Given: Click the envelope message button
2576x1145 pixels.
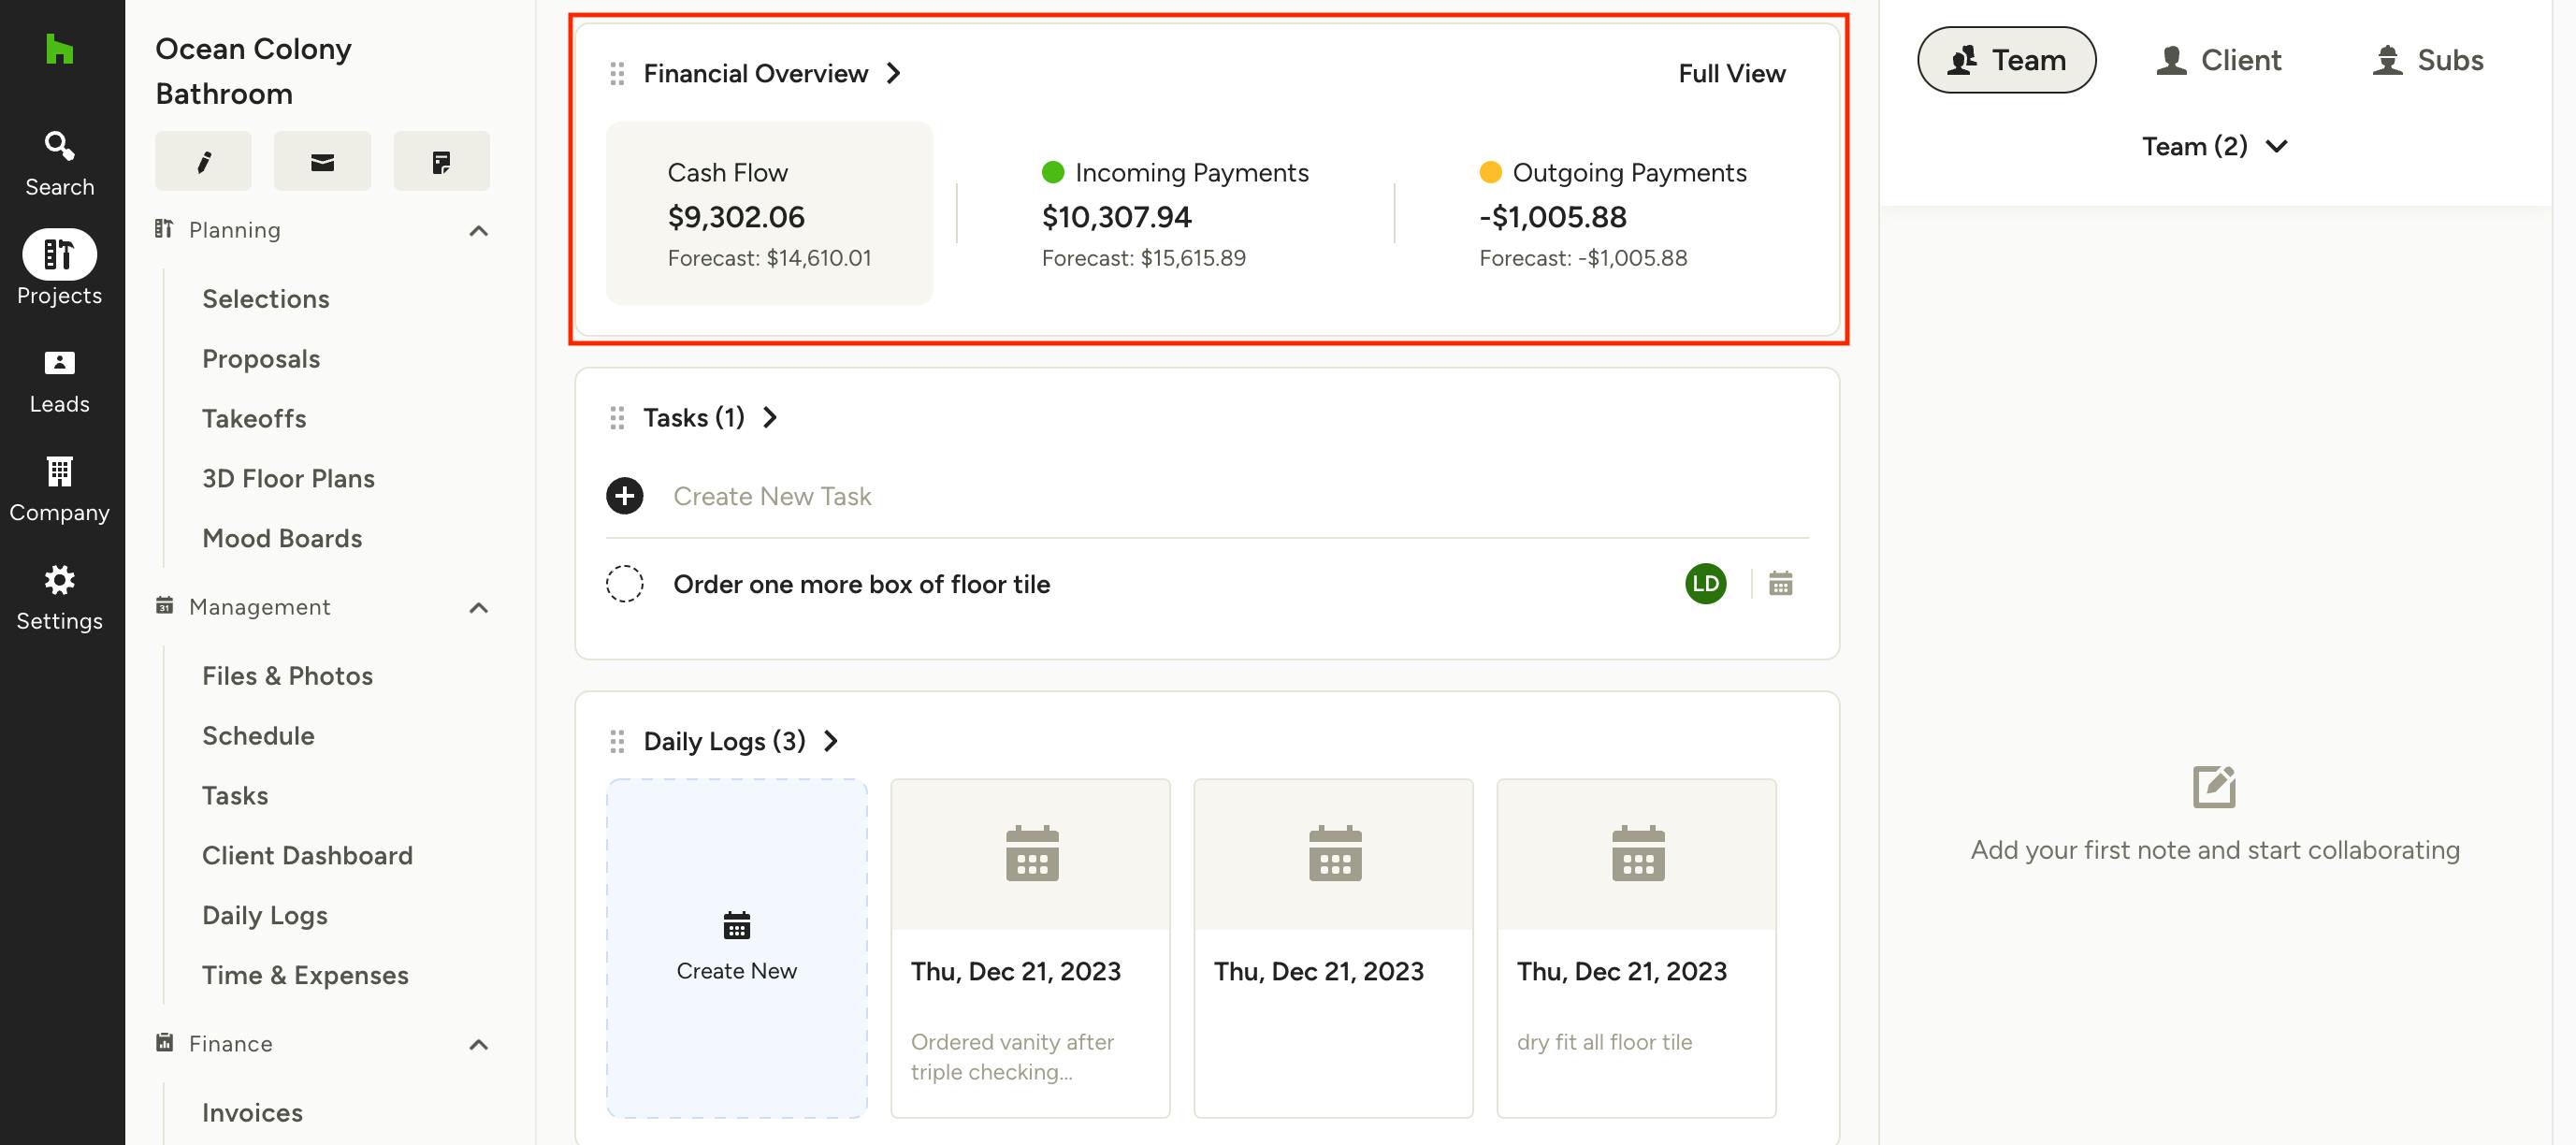Looking at the screenshot, I should coord(322,161).
